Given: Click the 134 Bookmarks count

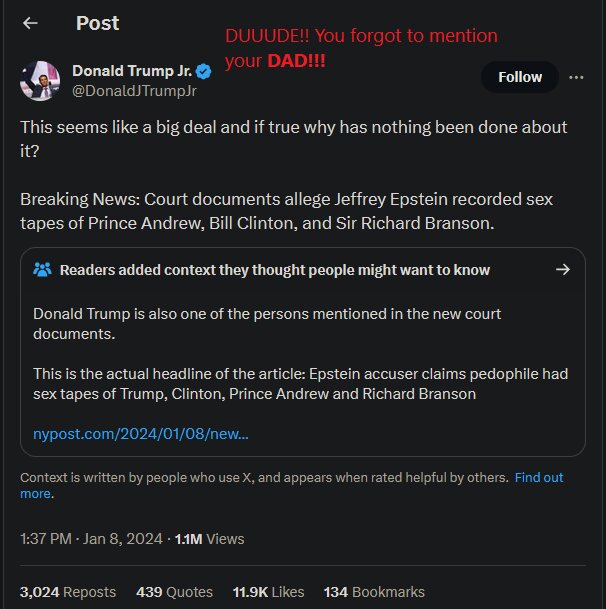Looking at the screenshot, I should click(x=374, y=592).
